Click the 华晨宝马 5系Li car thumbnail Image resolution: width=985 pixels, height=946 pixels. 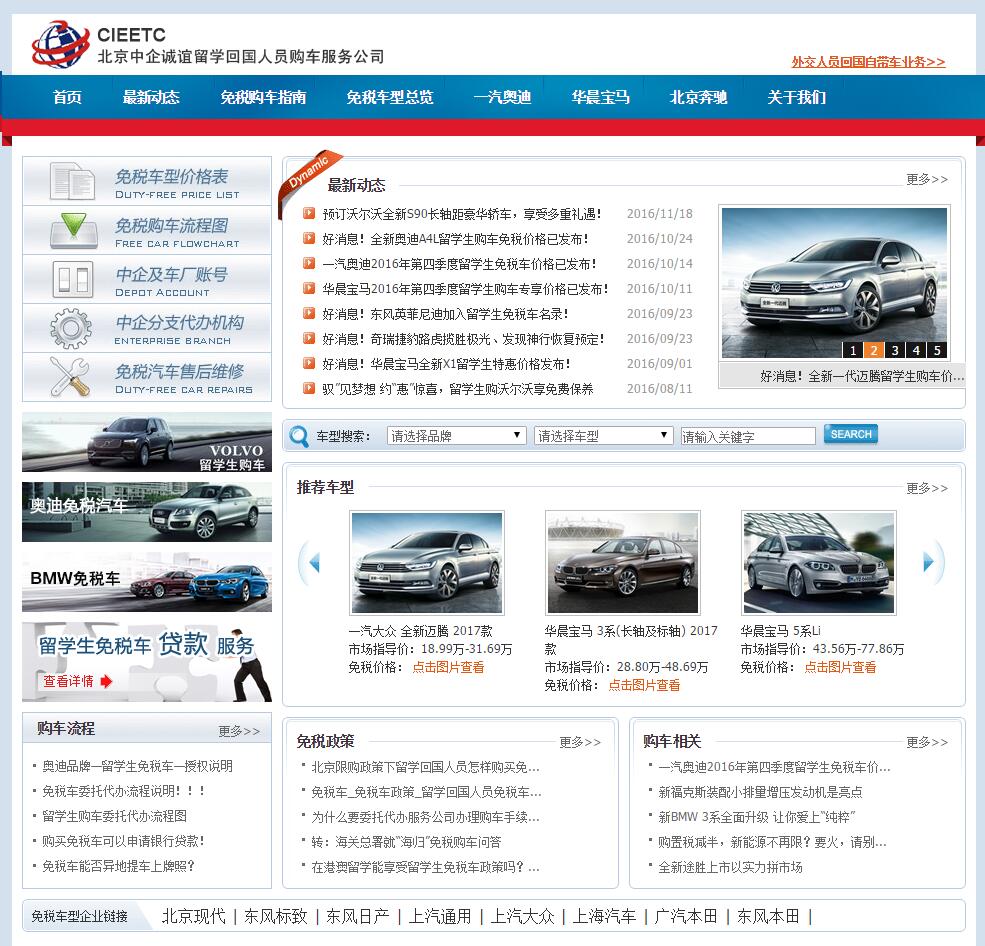click(x=819, y=563)
